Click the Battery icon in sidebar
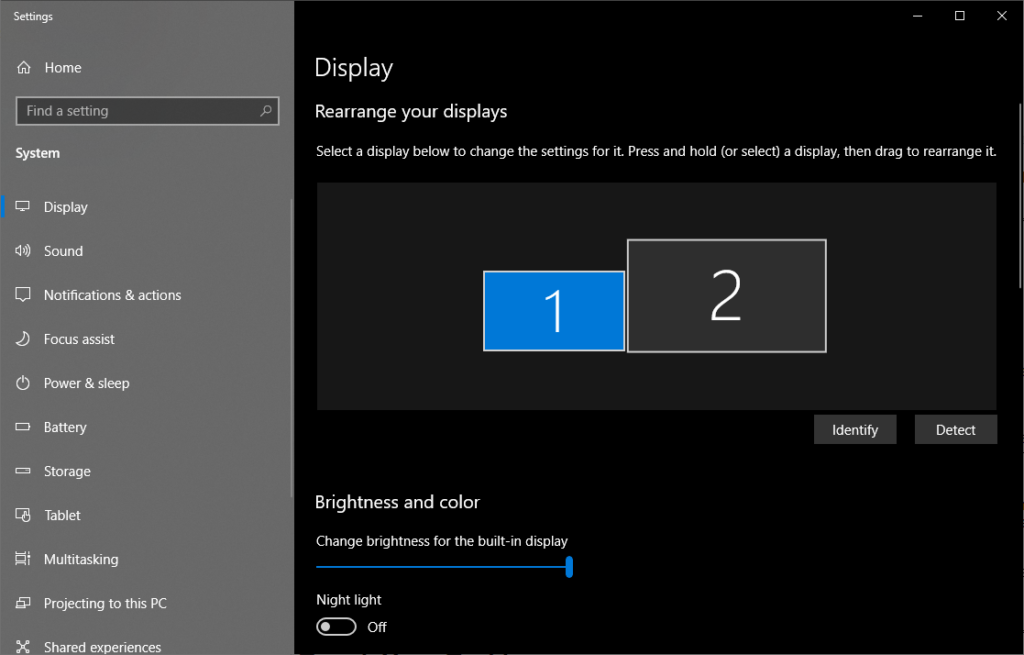The image size is (1024, 655). pyautogui.click(x=24, y=427)
